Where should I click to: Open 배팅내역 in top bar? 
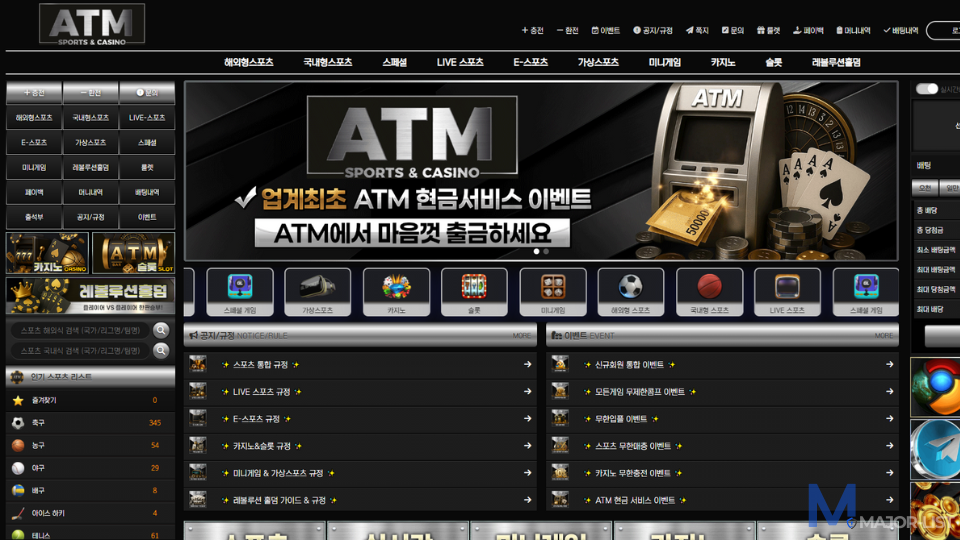coord(901,30)
